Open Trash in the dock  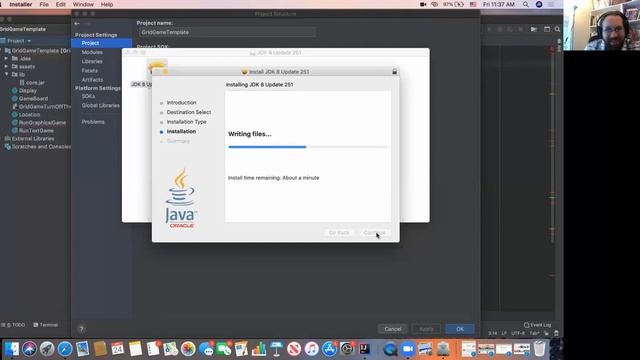pyautogui.click(x=540, y=349)
